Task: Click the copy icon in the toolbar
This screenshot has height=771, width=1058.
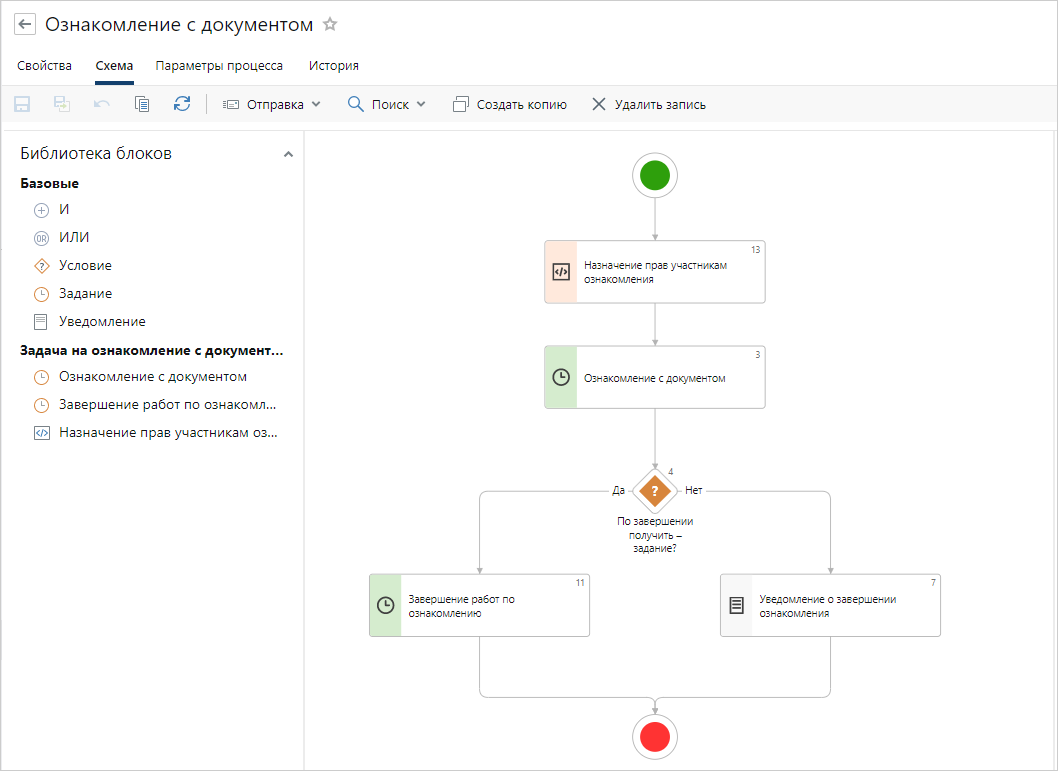Action: coord(142,104)
